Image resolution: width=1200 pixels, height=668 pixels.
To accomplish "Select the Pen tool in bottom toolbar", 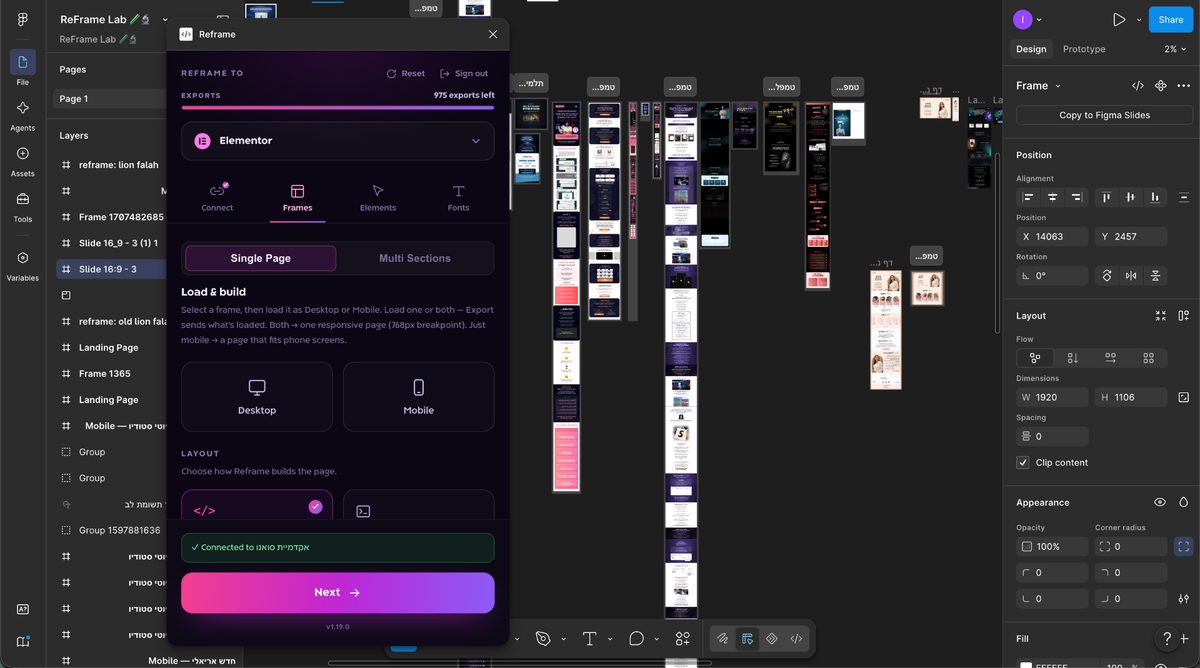I will (x=543, y=638).
